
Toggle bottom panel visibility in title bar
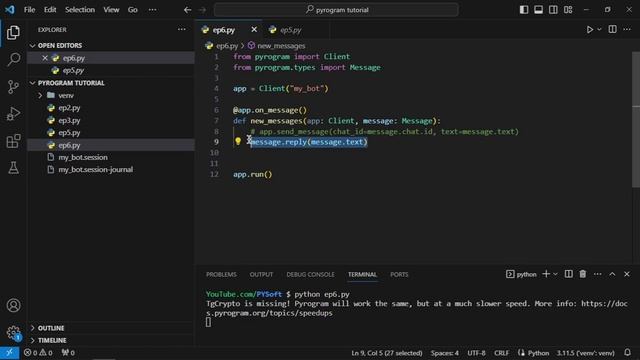pos(539,10)
